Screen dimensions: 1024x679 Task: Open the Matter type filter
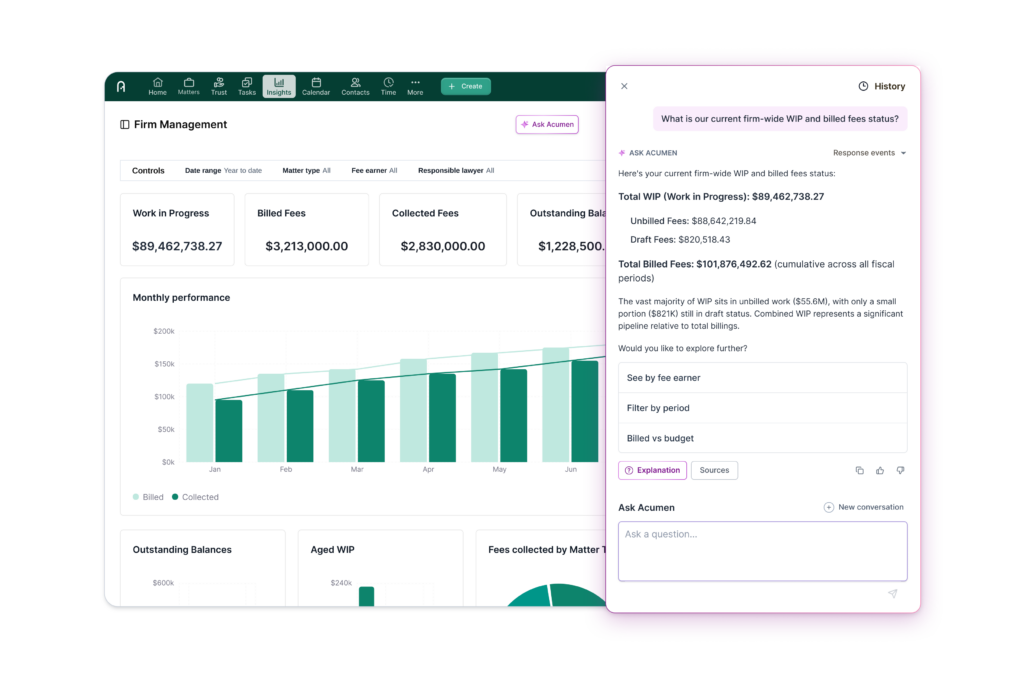306,170
